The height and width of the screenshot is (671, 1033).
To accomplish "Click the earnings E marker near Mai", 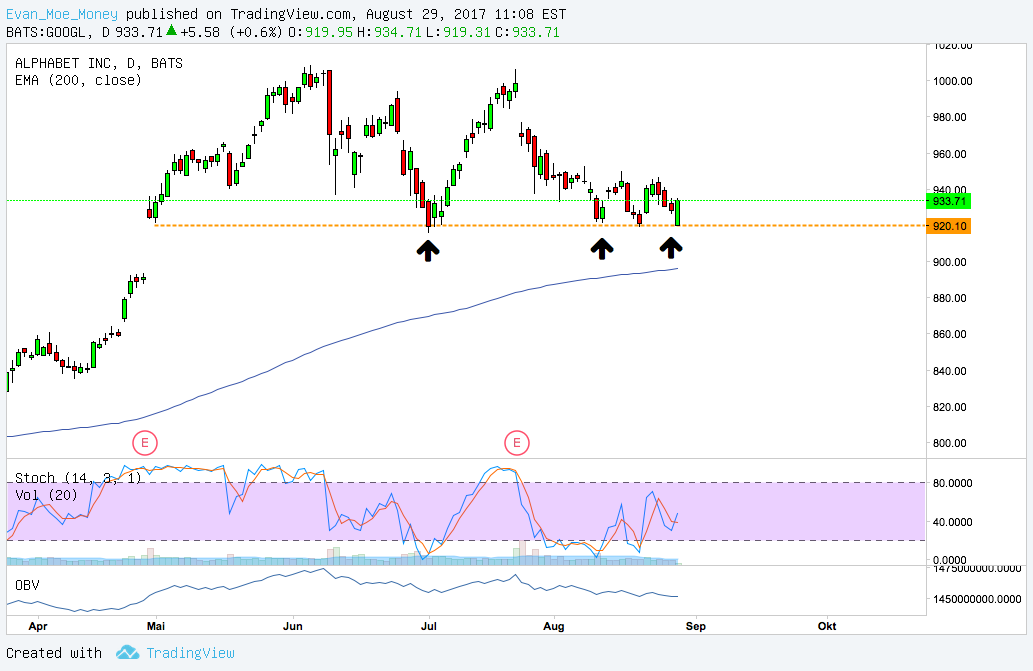I will (145, 443).
